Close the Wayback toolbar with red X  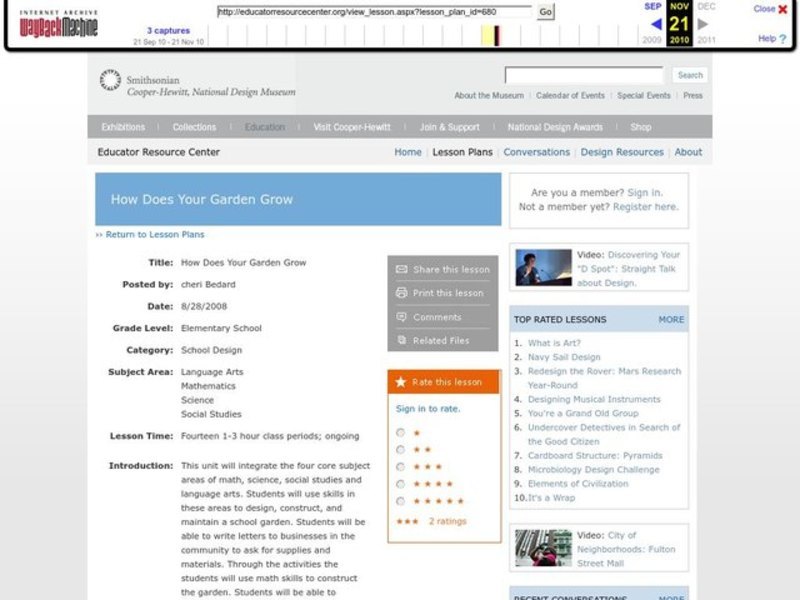pyautogui.click(x=782, y=9)
